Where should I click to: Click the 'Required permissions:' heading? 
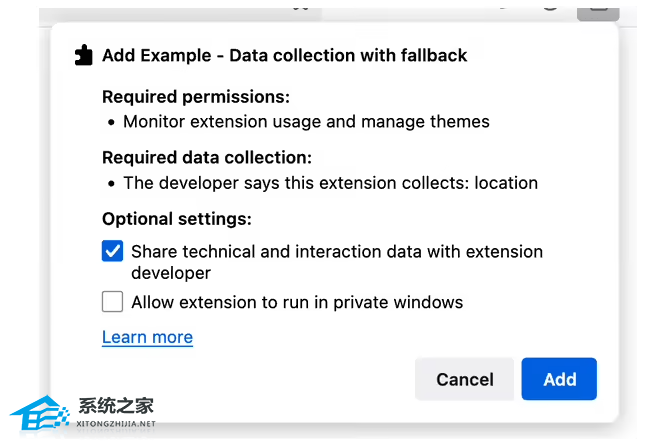click(x=196, y=97)
